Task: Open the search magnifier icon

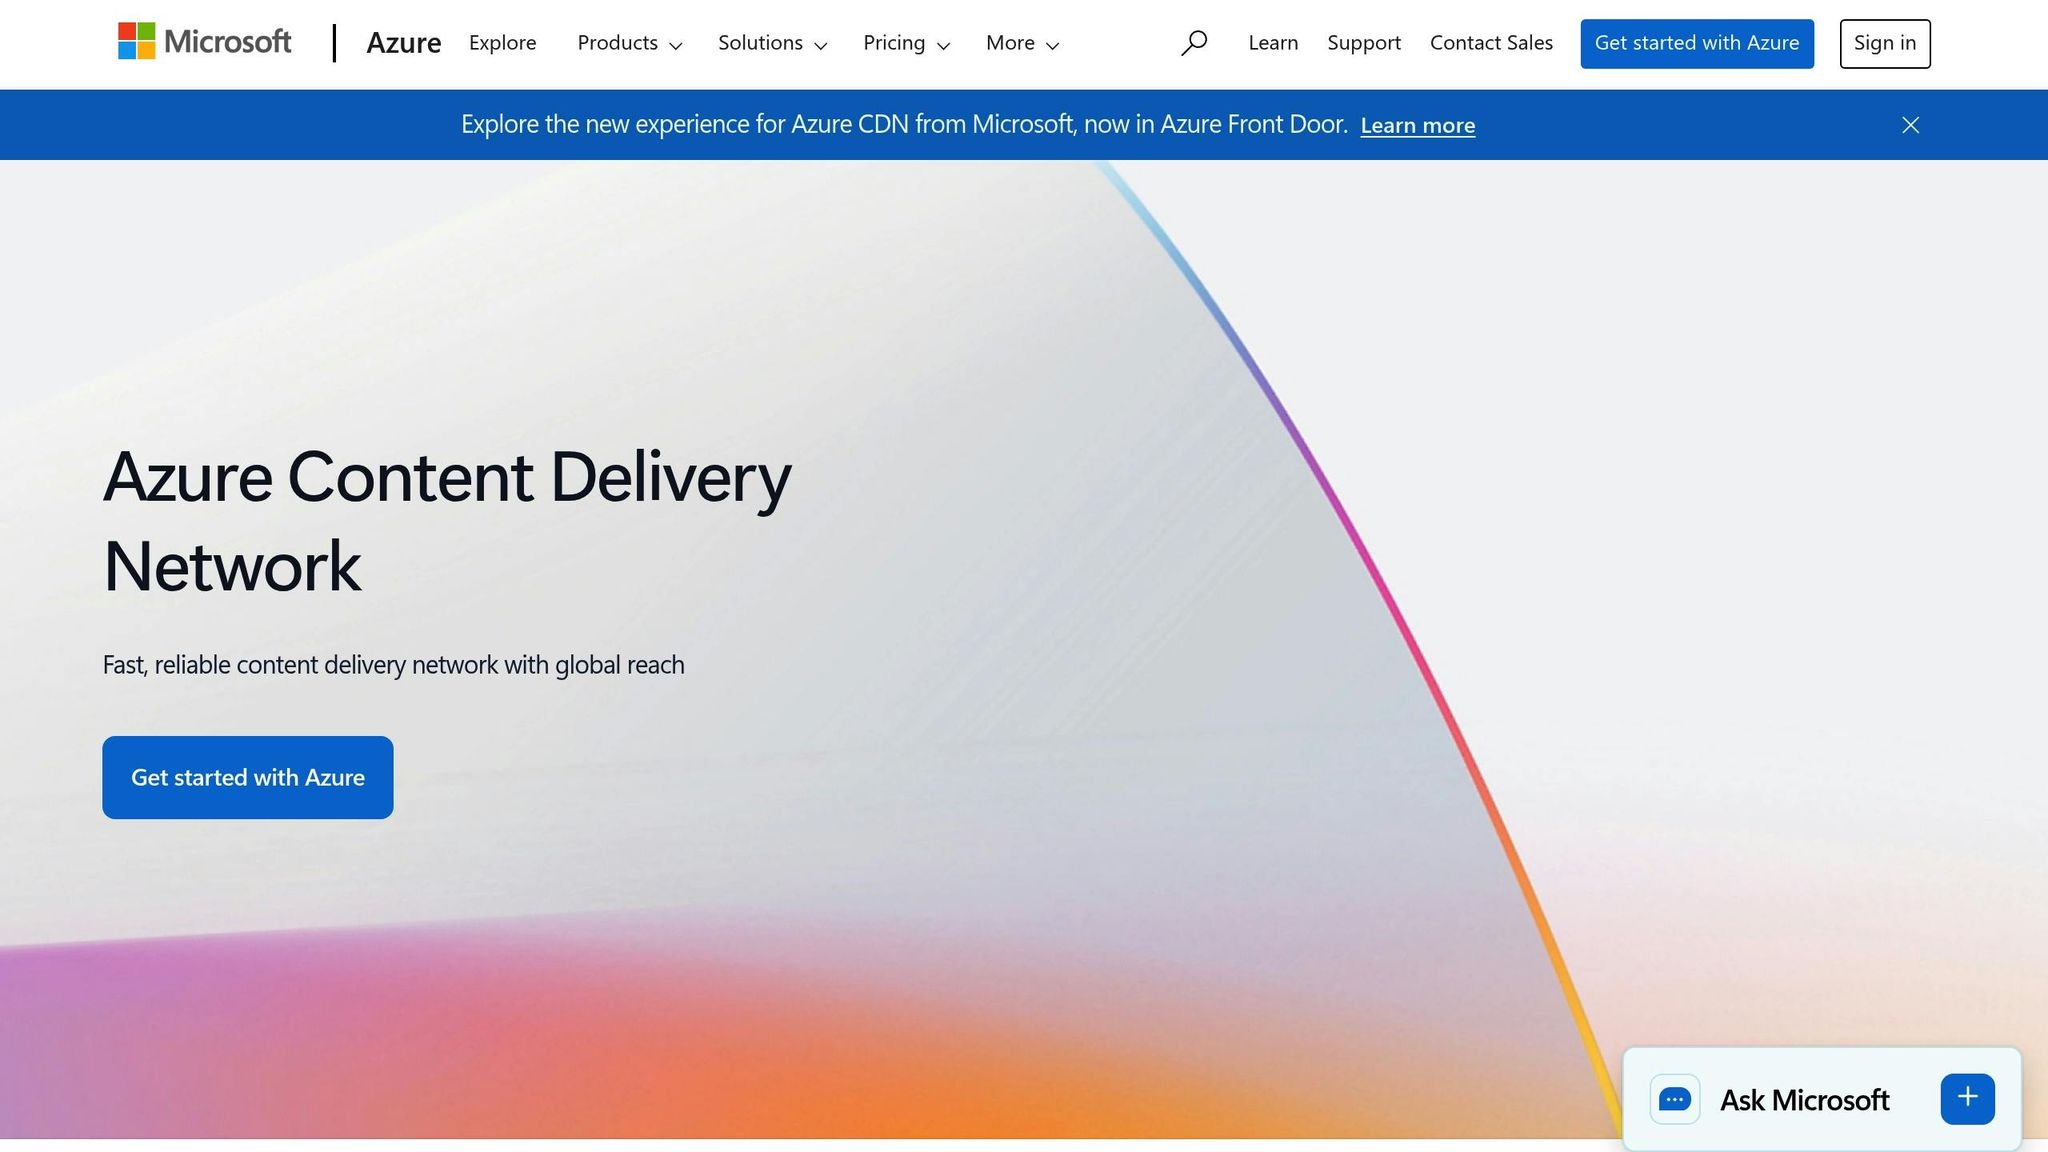Action: [1193, 43]
